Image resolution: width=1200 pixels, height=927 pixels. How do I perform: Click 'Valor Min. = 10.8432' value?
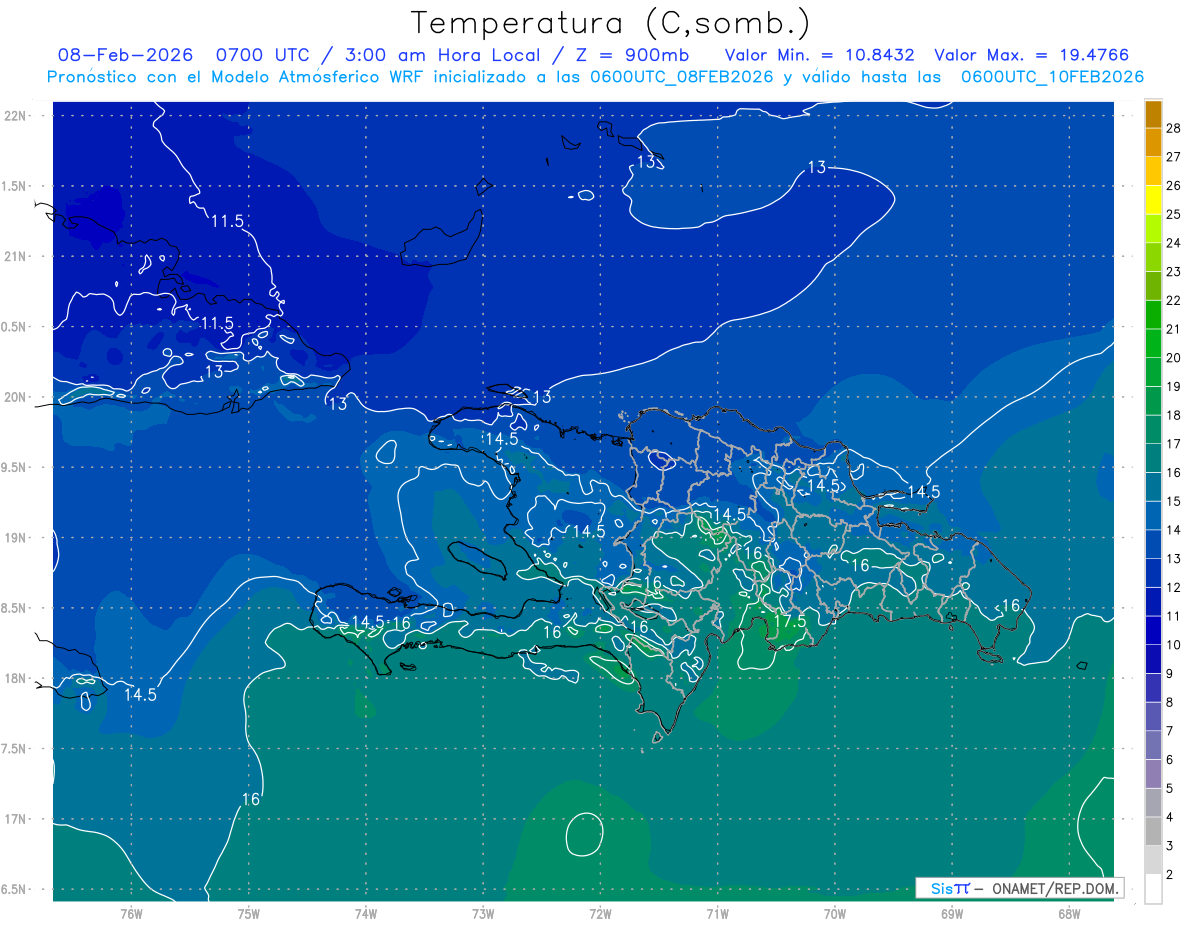point(820,56)
